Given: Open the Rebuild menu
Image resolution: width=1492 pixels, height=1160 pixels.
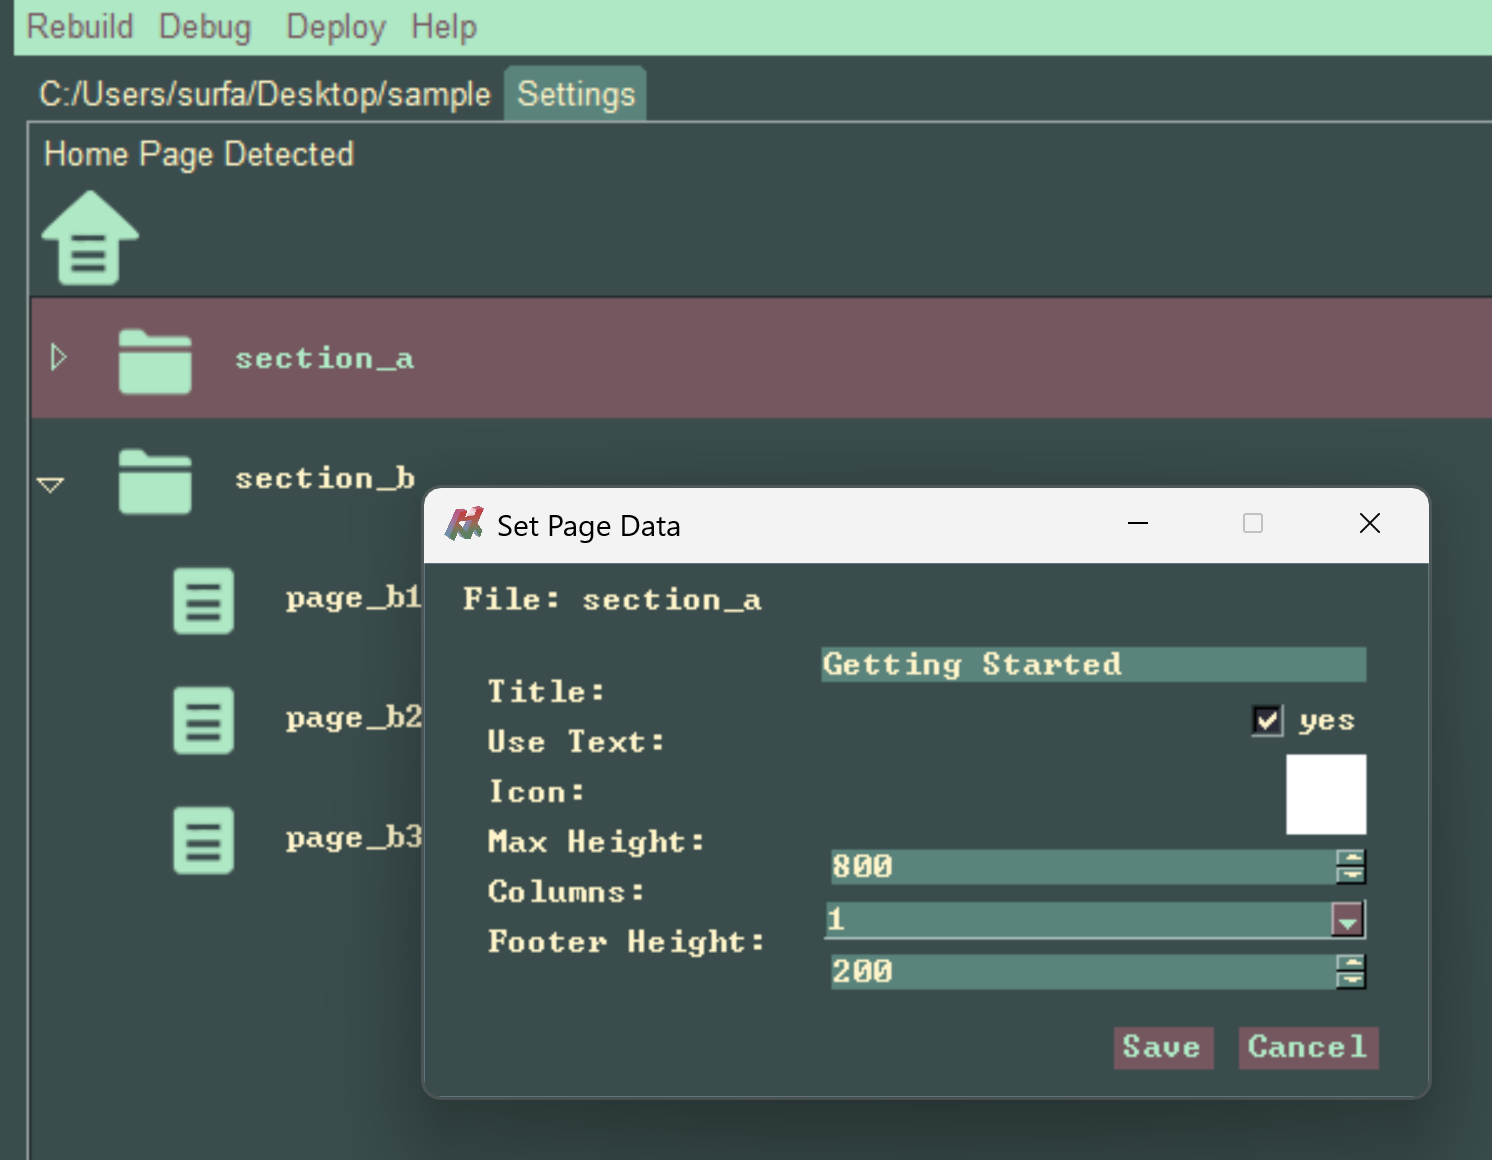Looking at the screenshot, I should [79, 27].
